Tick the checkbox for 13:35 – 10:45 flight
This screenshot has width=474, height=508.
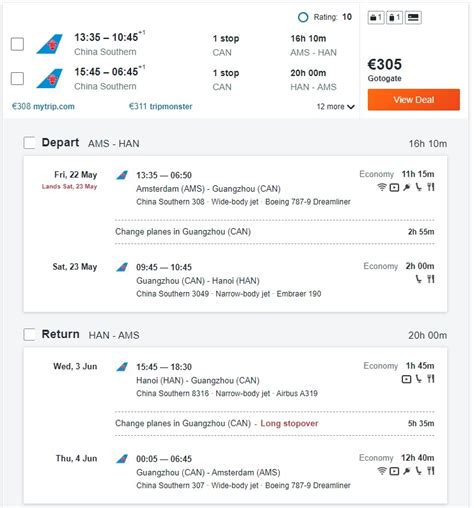click(17, 44)
